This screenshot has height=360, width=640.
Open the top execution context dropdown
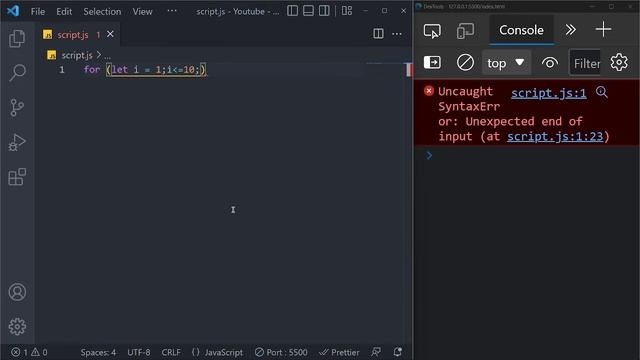(x=506, y=63)
